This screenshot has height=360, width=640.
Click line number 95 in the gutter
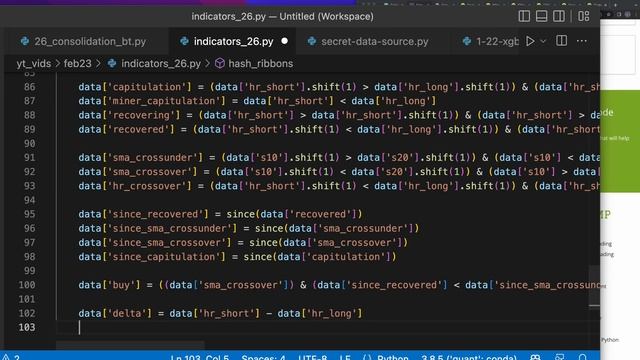click(x=29, y=214)
